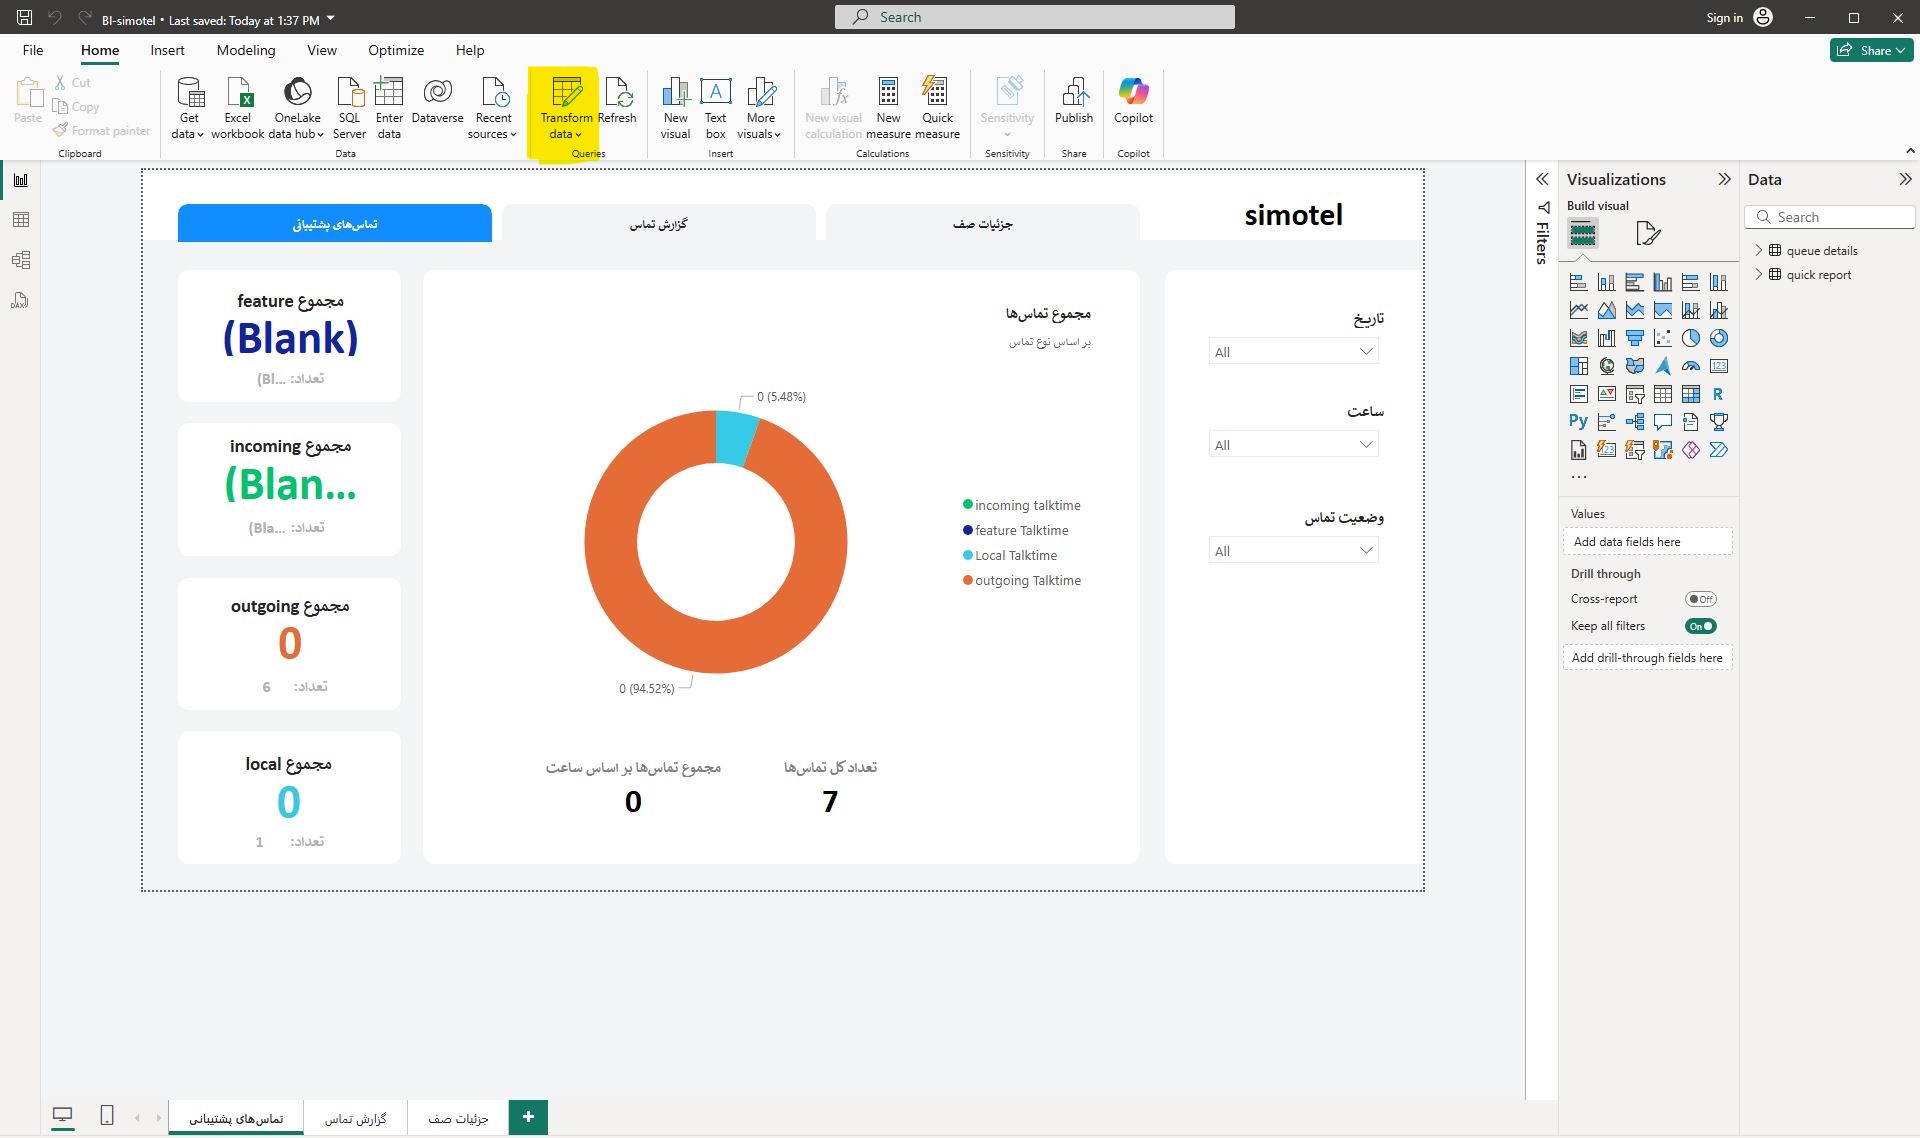Switch to mobile layout icon at bottom
1920x1138 pixels.
(107, 1115)
